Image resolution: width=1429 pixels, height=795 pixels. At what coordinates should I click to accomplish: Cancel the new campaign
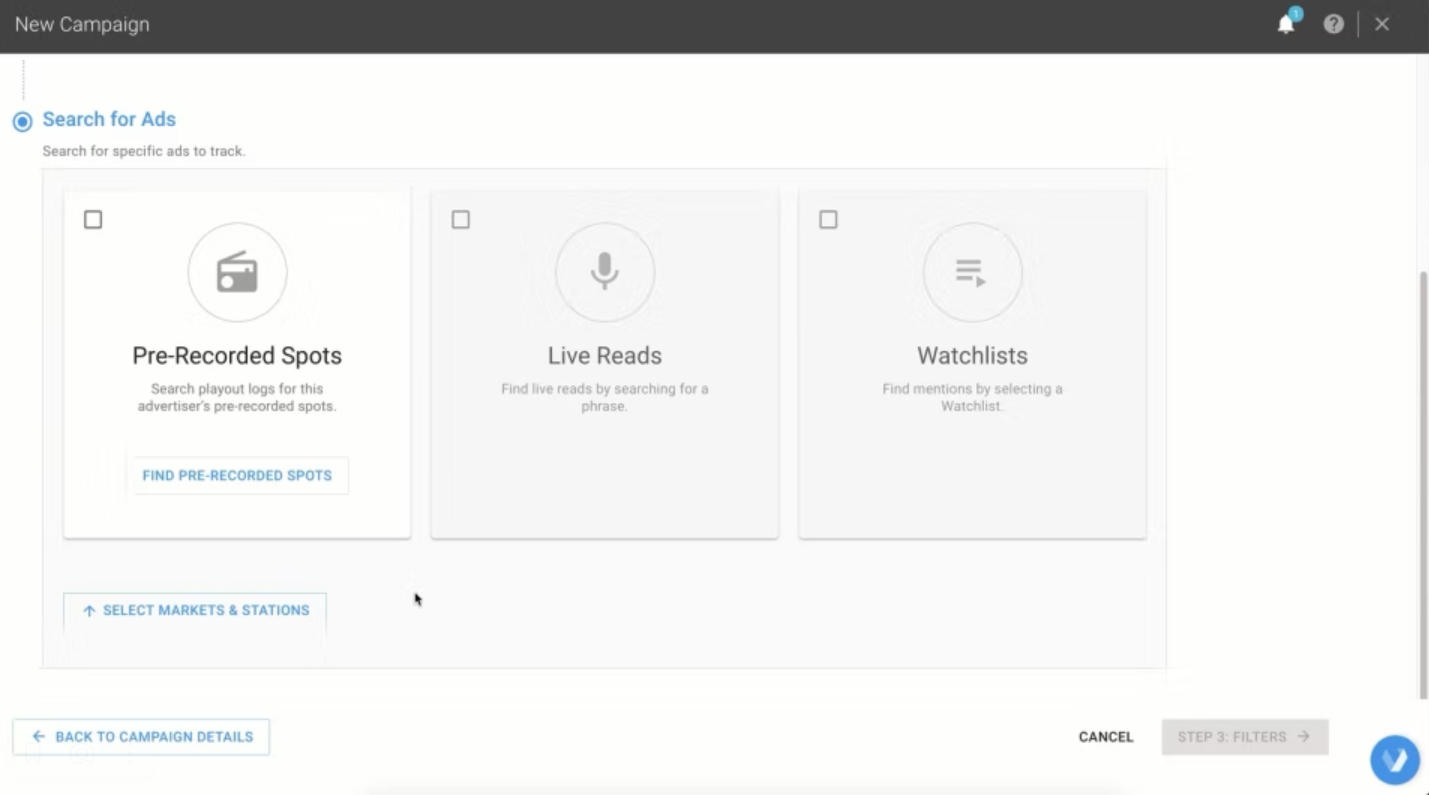tap(1106, 737)
